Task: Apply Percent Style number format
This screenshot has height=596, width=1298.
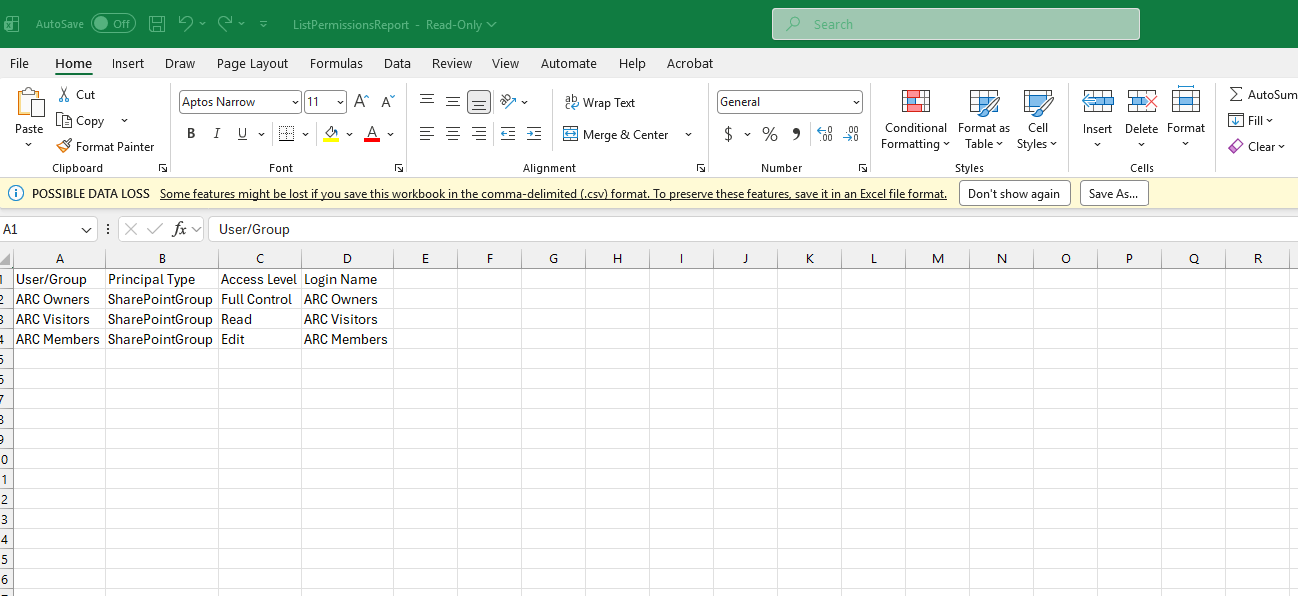Action: 769,134
